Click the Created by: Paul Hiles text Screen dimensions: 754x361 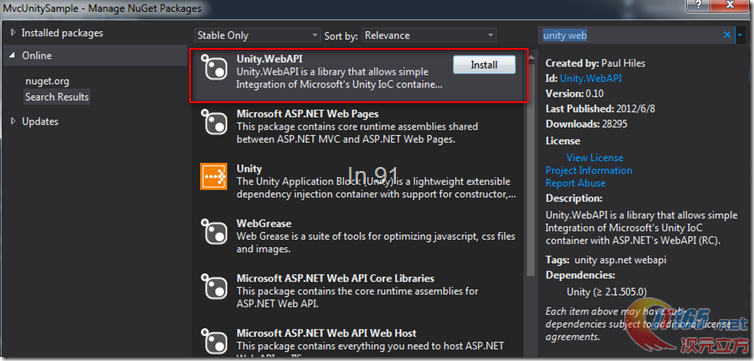point(595,63)
